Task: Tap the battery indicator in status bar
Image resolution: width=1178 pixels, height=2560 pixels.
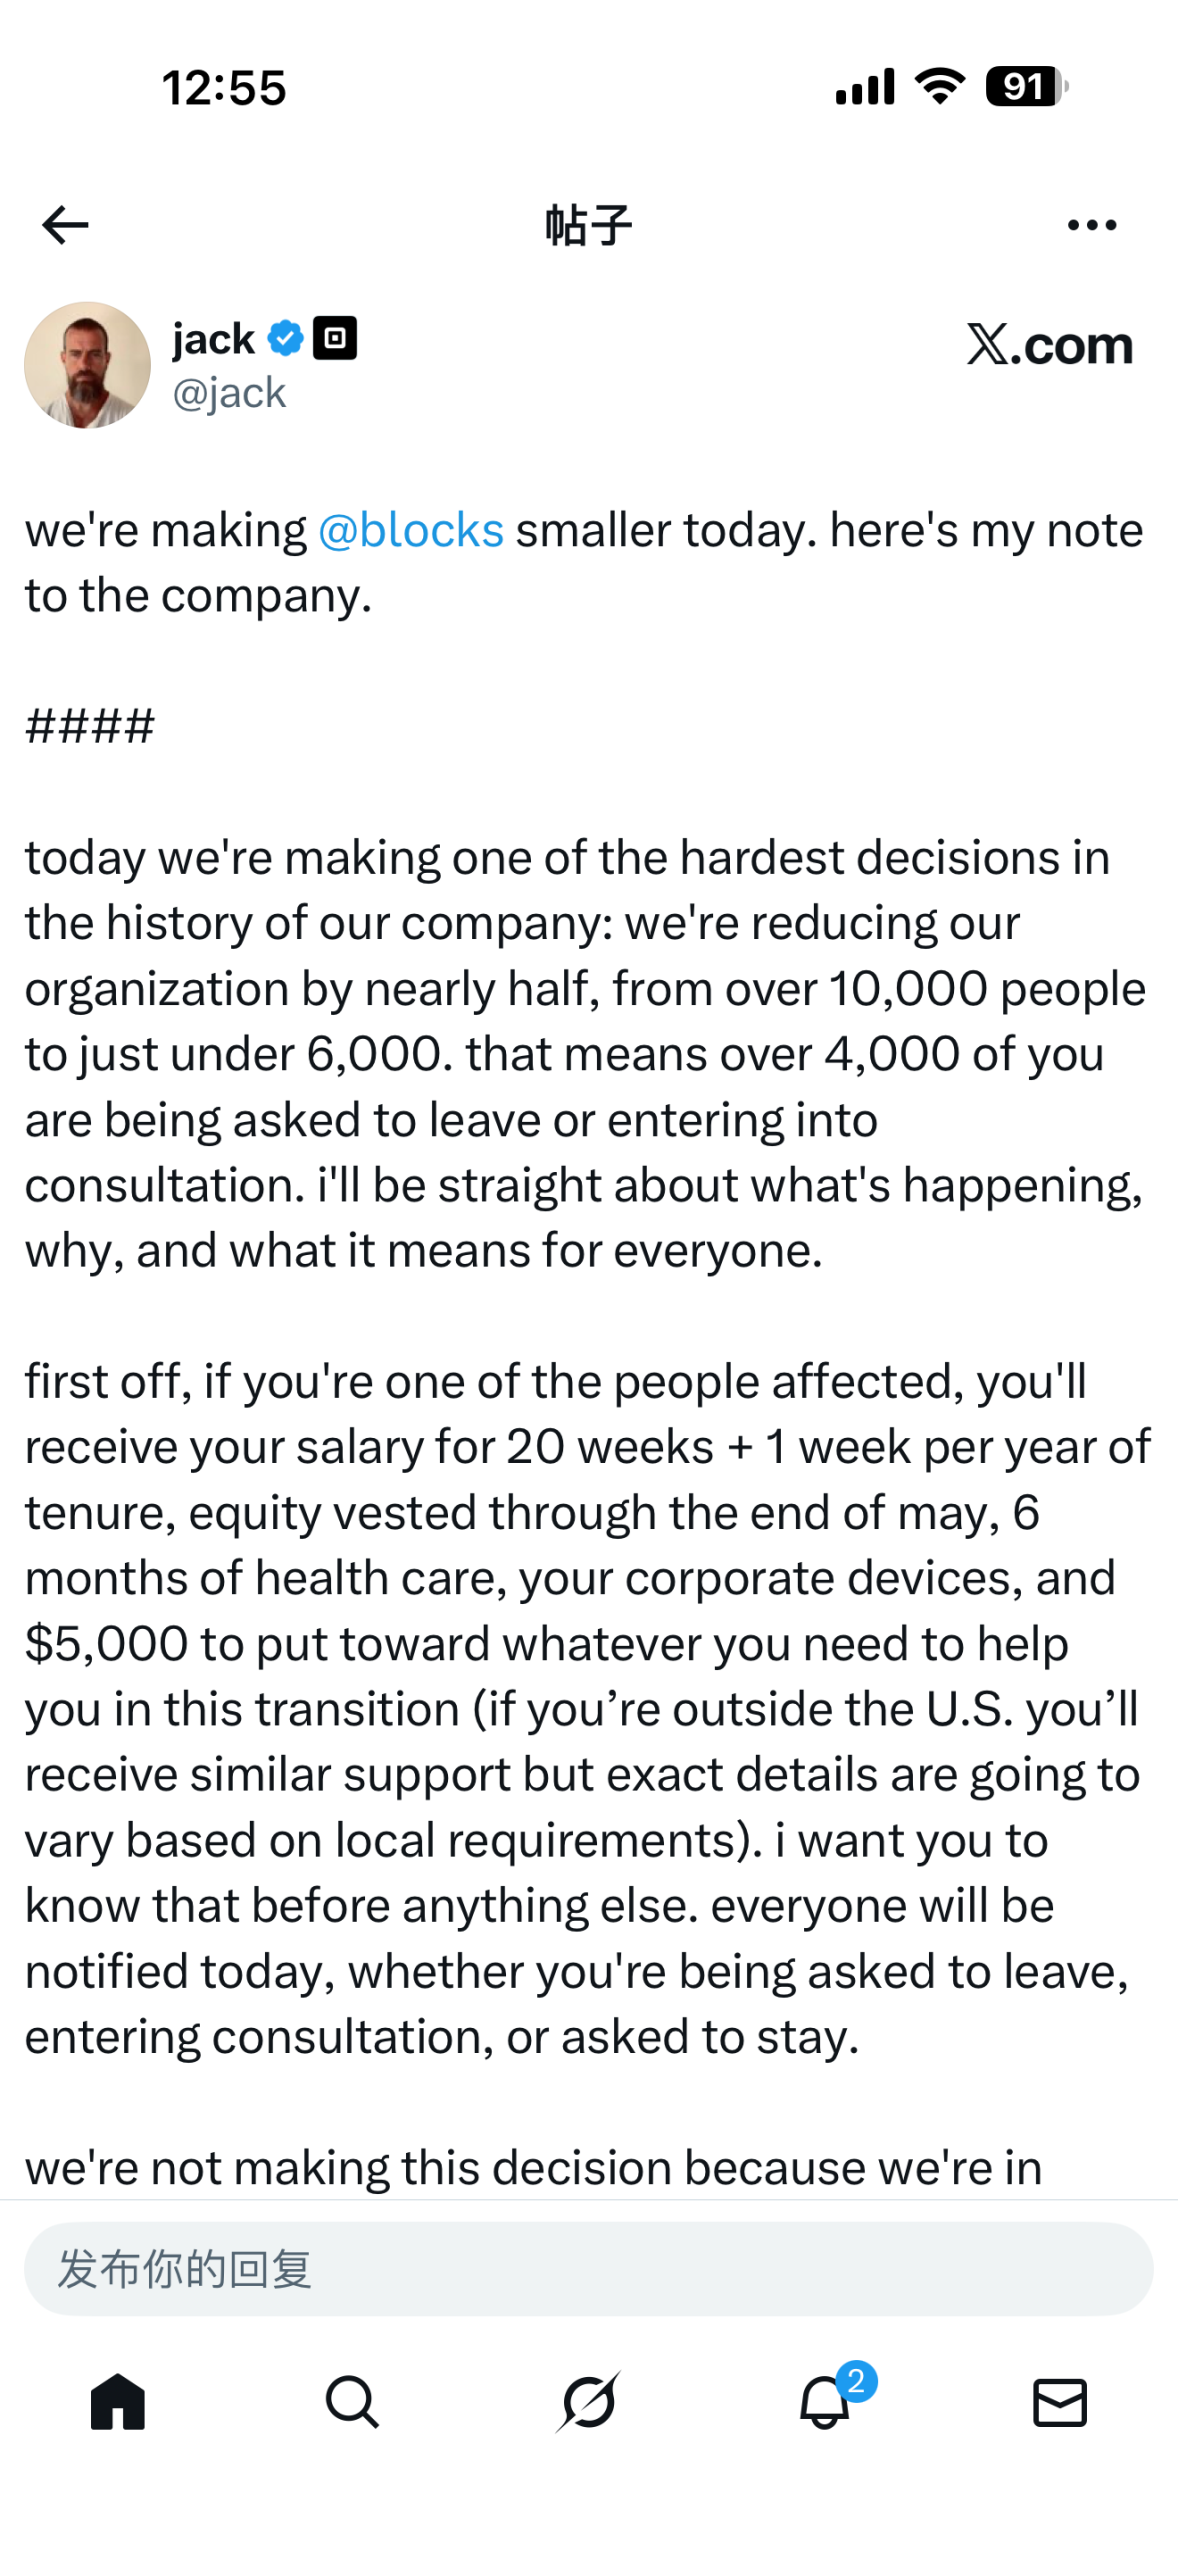Action: click(x=1025, y=87)
